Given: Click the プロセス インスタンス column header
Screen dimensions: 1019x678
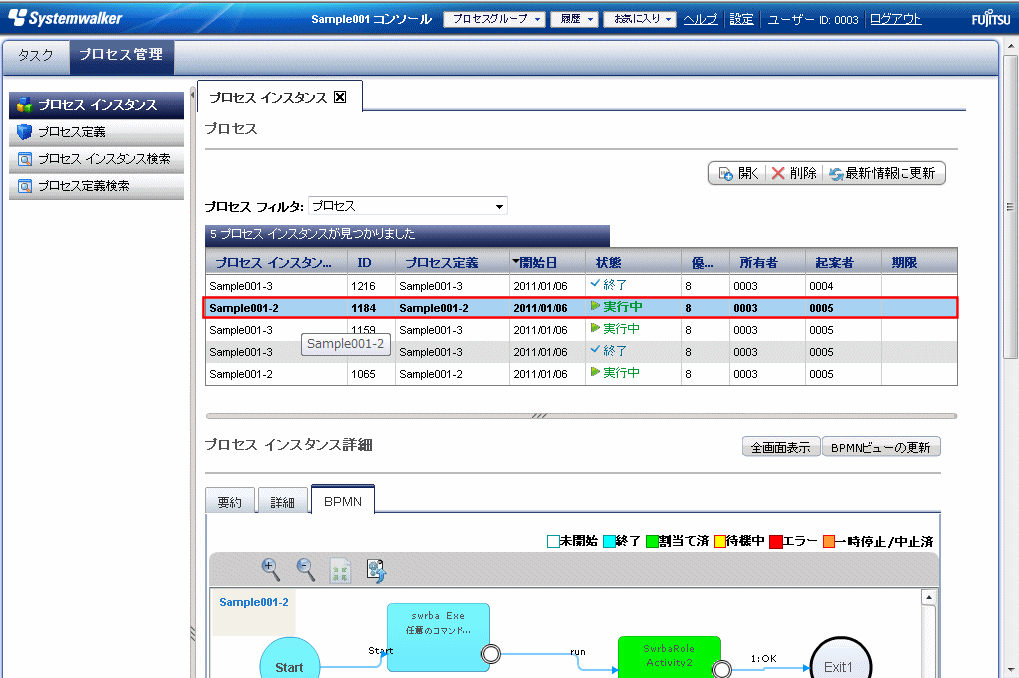Looking at the screenshot, I should pyautogui.click(x=276, y=263).
